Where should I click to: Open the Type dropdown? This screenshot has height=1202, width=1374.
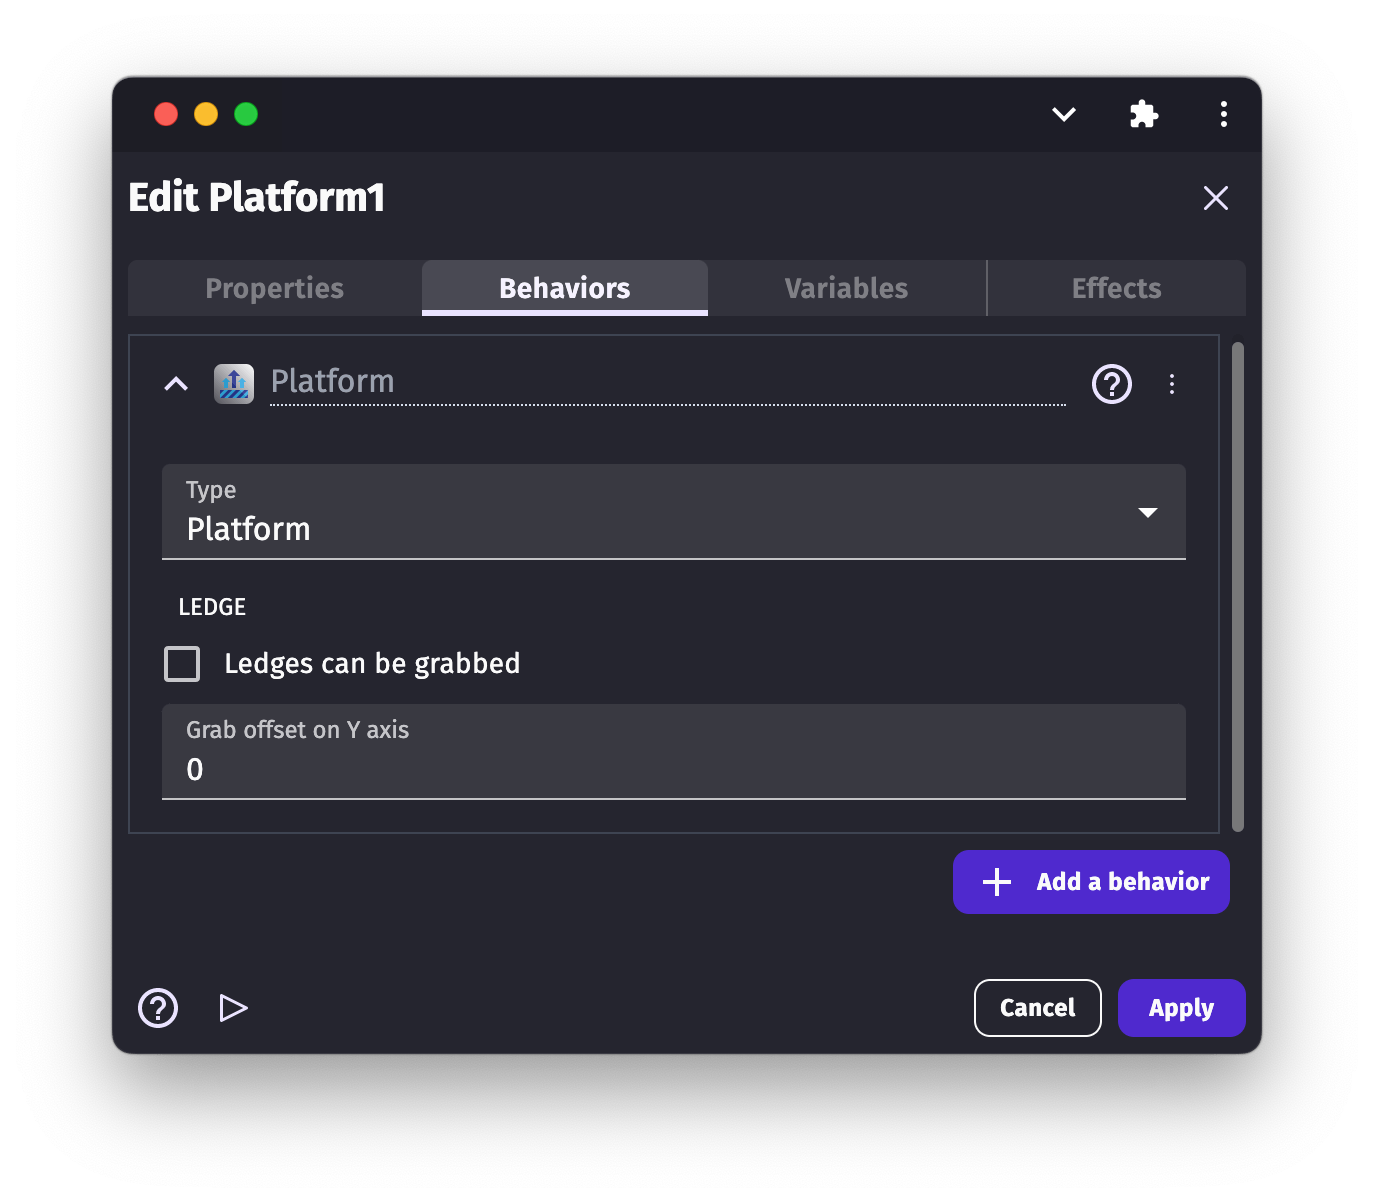[673, 512]
